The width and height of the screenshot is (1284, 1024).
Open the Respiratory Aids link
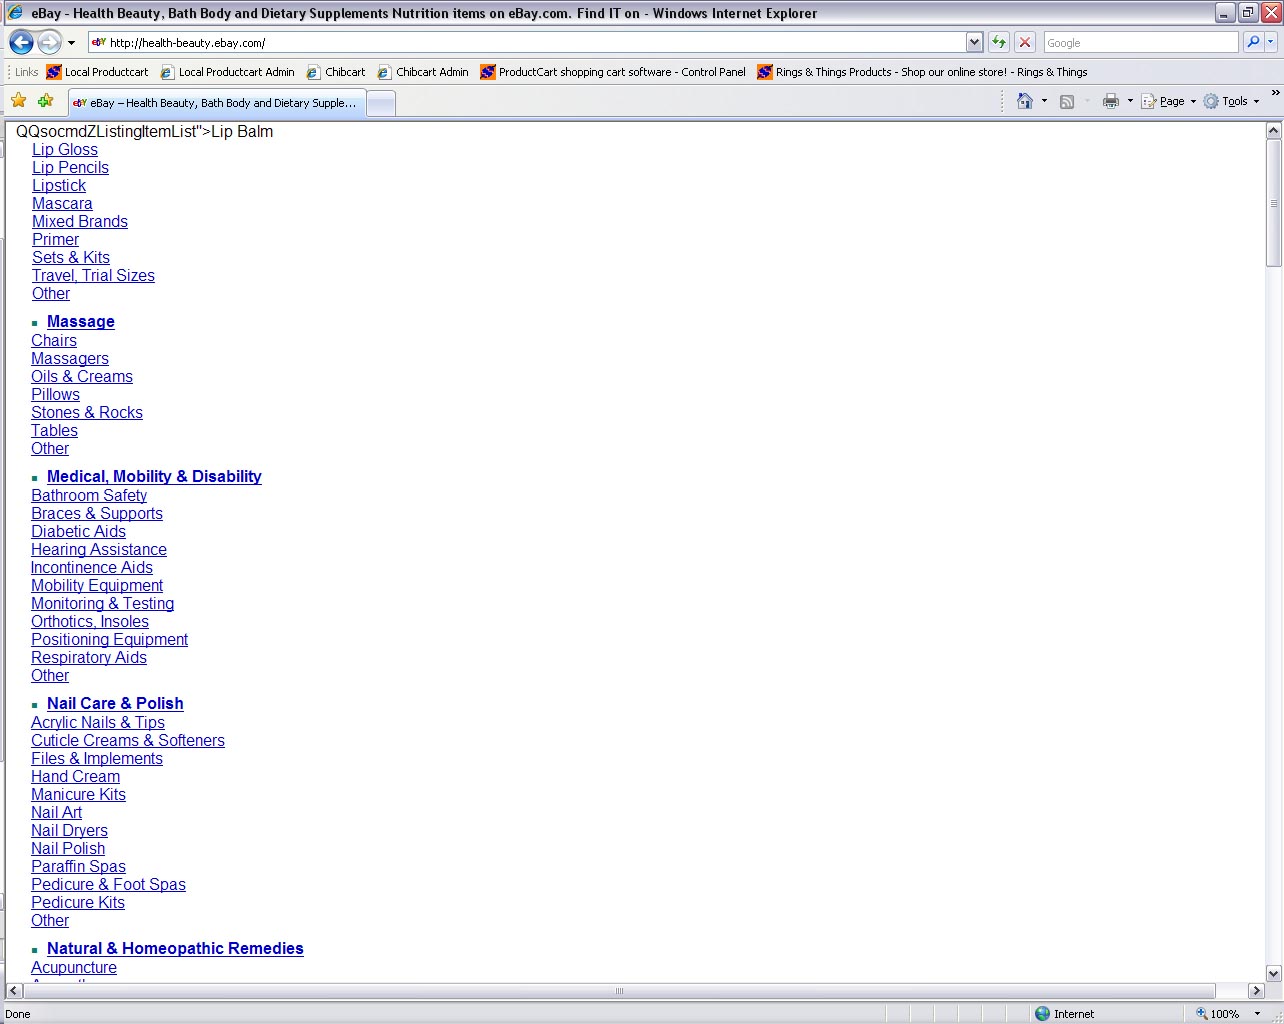(x=89, y=658)
